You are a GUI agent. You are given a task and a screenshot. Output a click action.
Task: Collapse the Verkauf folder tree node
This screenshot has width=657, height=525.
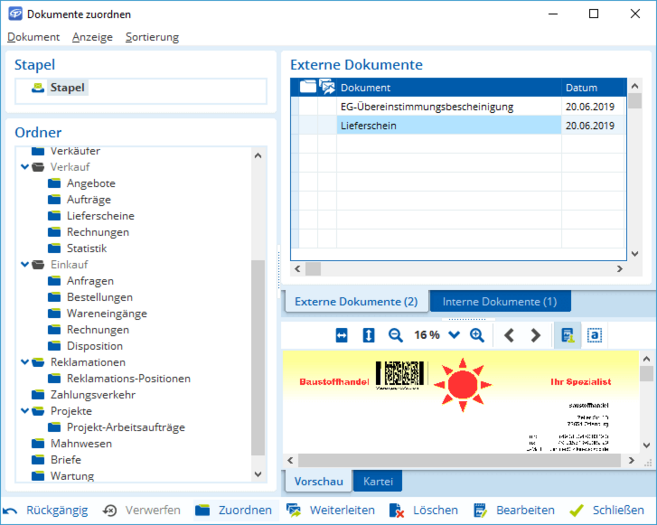point(25,168)
